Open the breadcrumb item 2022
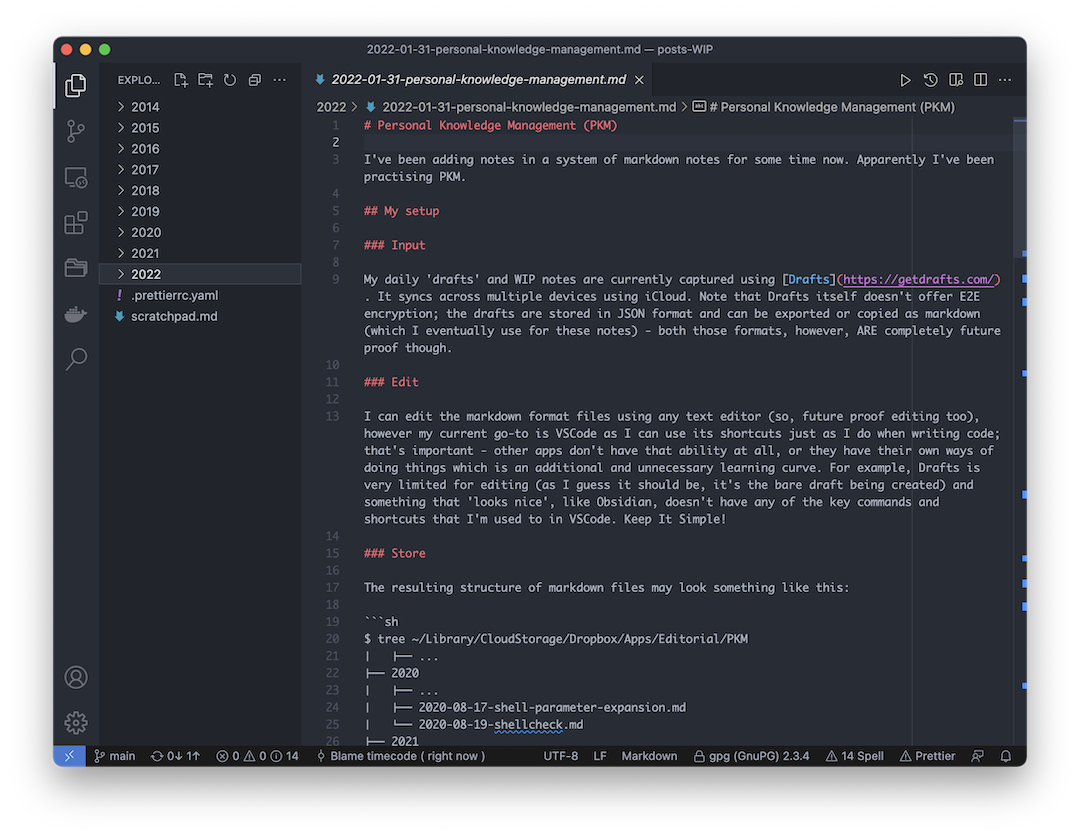This screenshot has height=837, width=1080. pyautogui.click(x=331, y=106)
